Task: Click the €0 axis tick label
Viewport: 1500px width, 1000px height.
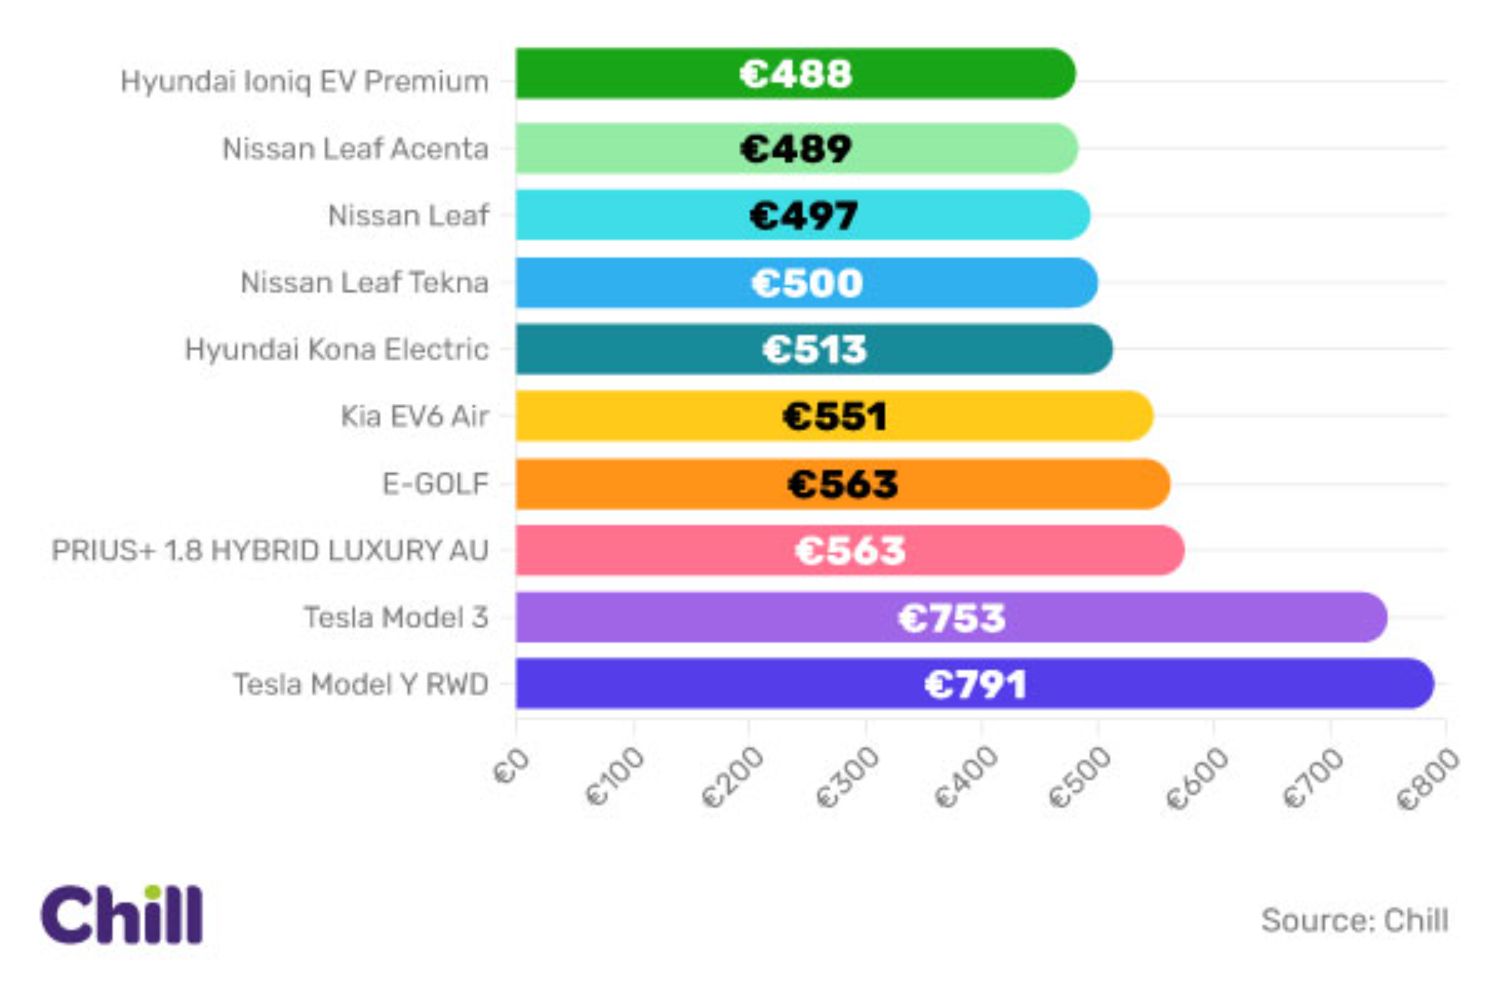Action: 512,768
